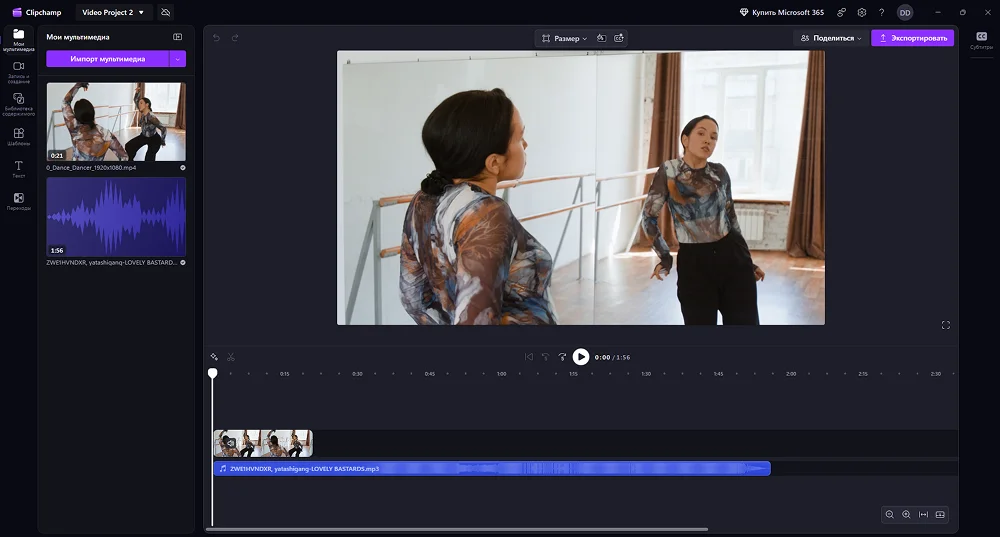Select the LOVELY BASTARDS.mp3 audio clip on timeline
This screenshot has height=537, width=1000.
click(x=492, y=469)
